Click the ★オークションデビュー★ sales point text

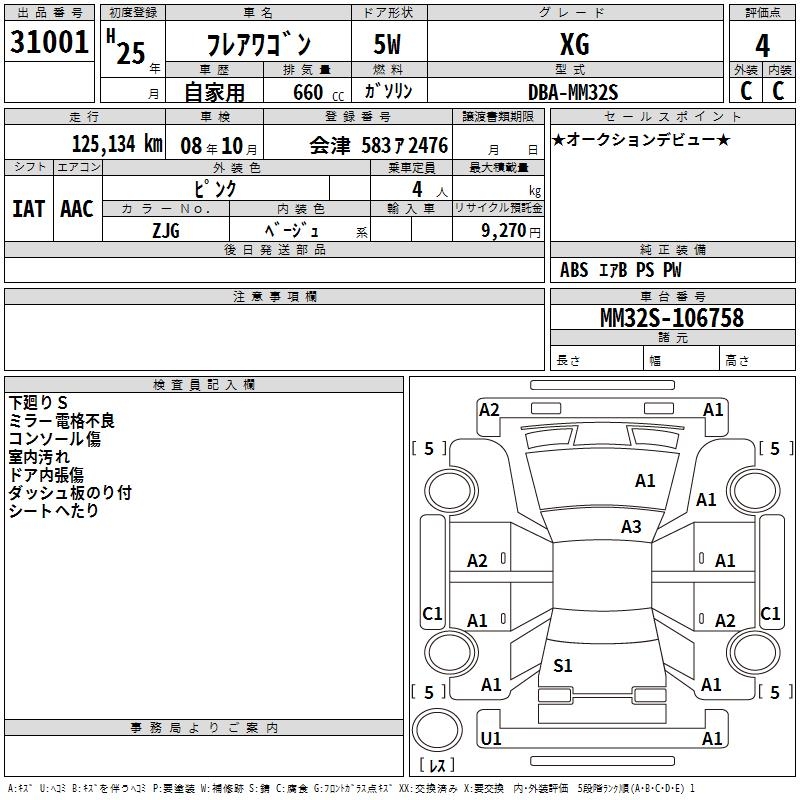point(641,139)
